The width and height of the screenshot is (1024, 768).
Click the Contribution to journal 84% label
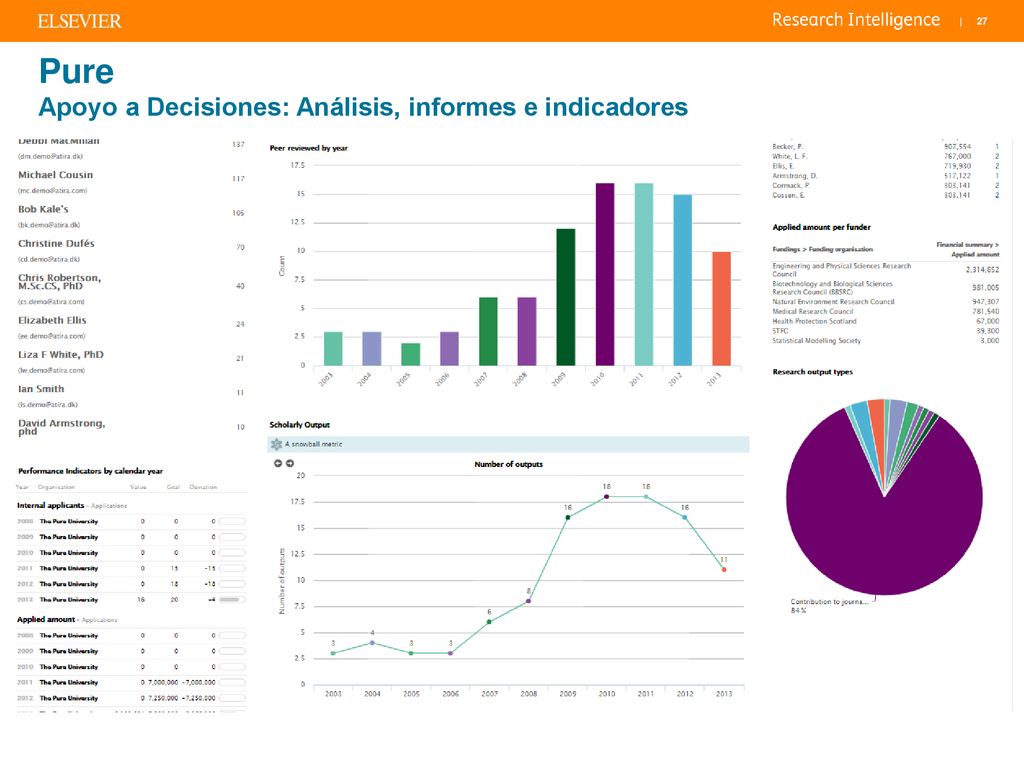pyautogui.click(x=829, y=606)
